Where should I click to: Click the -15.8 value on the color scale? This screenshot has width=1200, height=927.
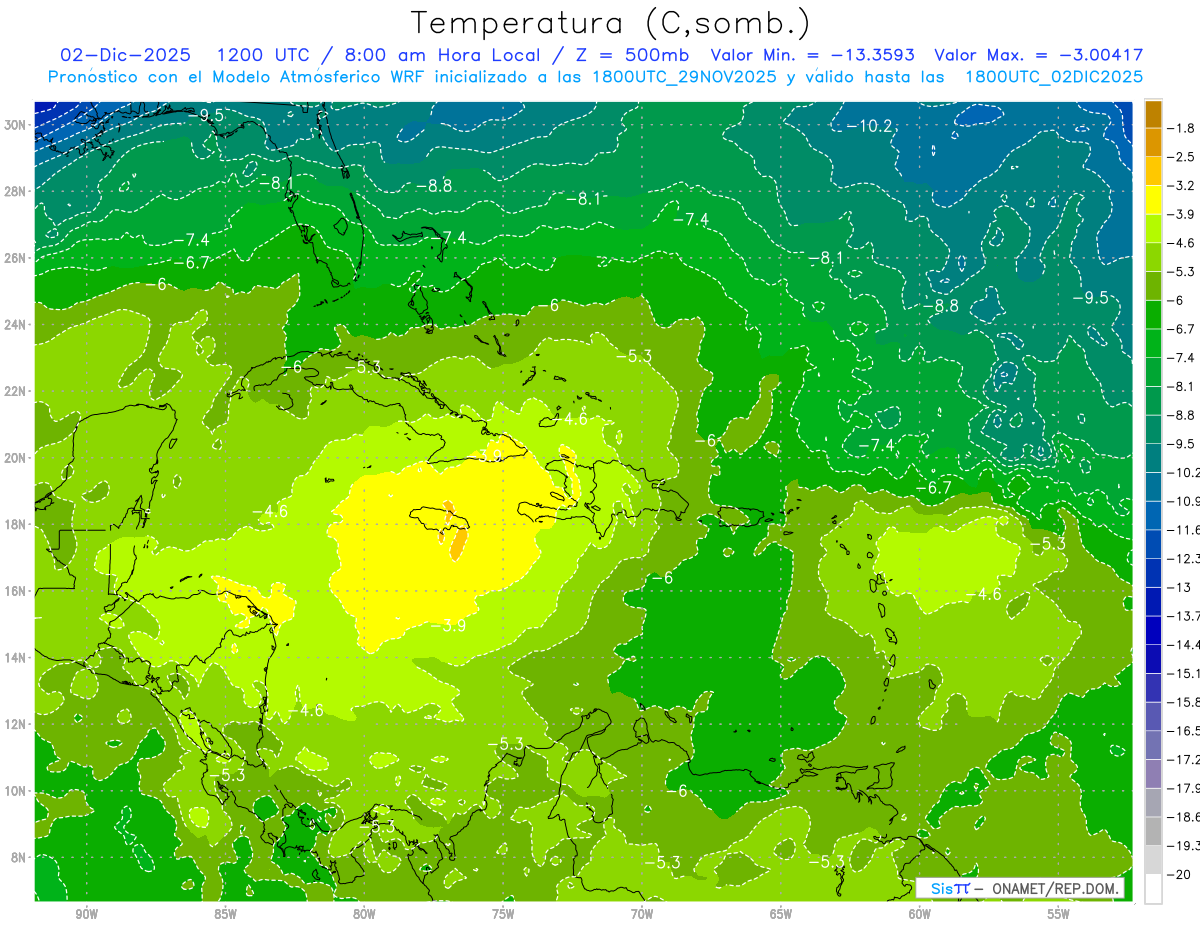point(1184,702)
